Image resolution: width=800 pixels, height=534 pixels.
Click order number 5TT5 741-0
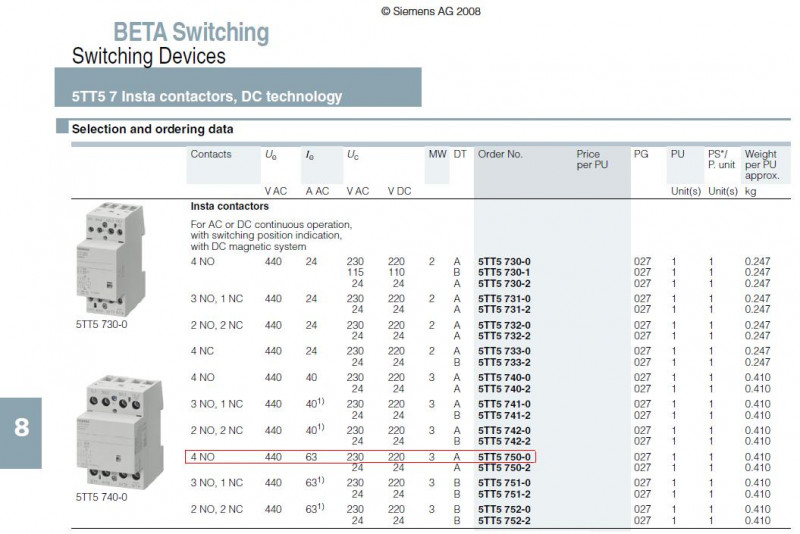click(504, 404)
